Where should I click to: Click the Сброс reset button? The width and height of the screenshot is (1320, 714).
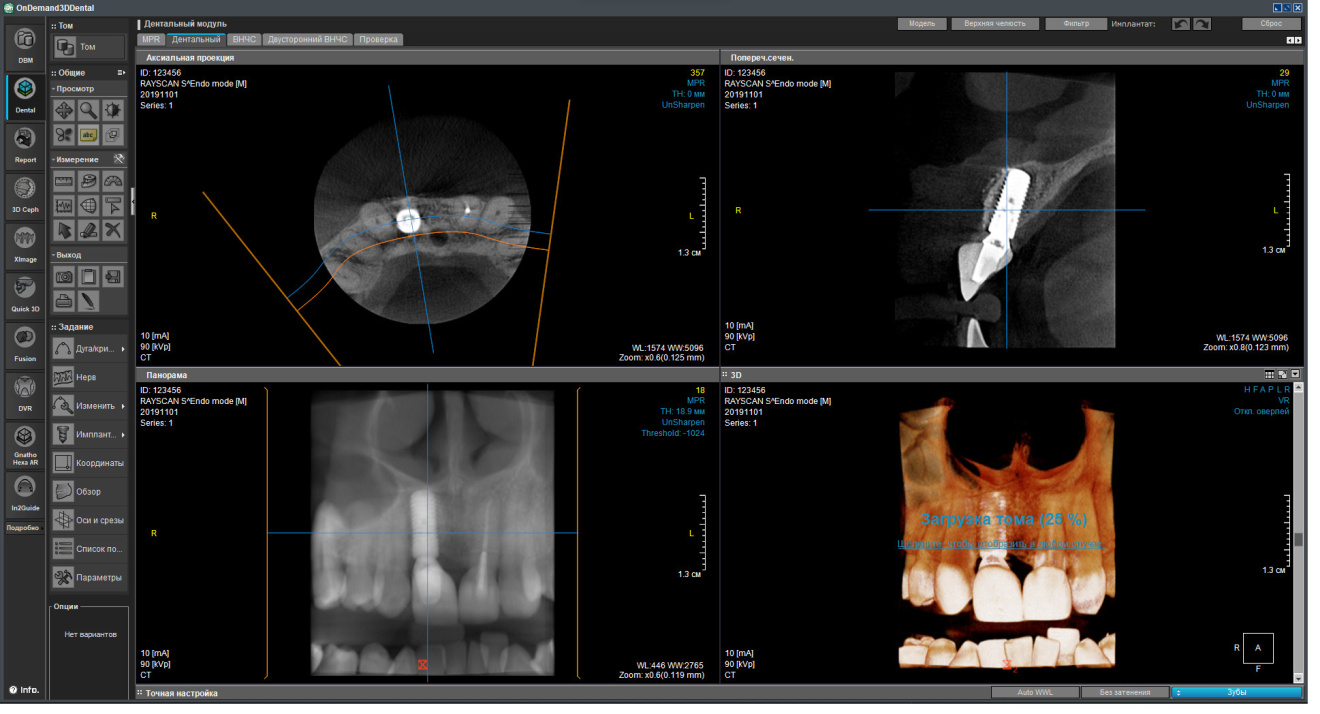coord(1271,24)
